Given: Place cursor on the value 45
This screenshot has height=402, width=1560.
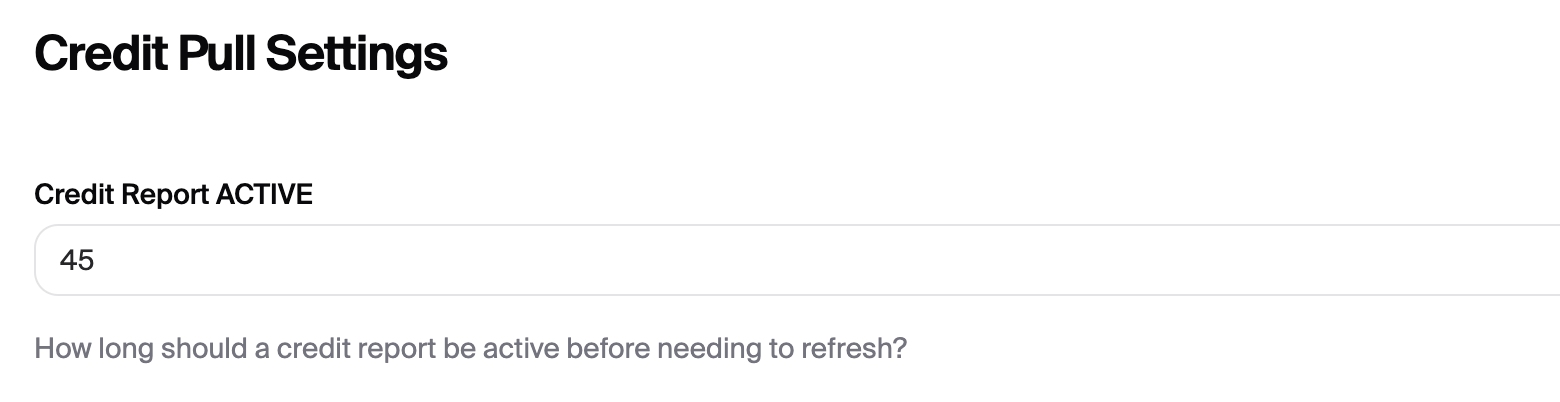Looking at the screenshot, I should pos(77,261).
